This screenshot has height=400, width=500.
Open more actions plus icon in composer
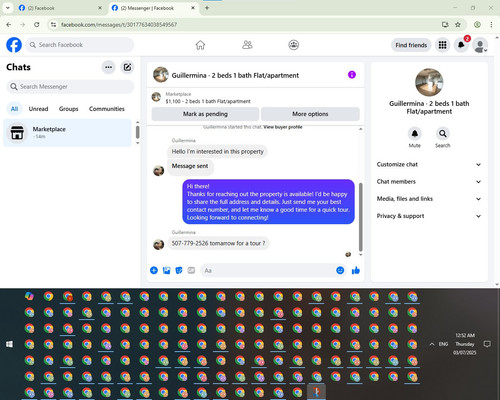[154, 270]
